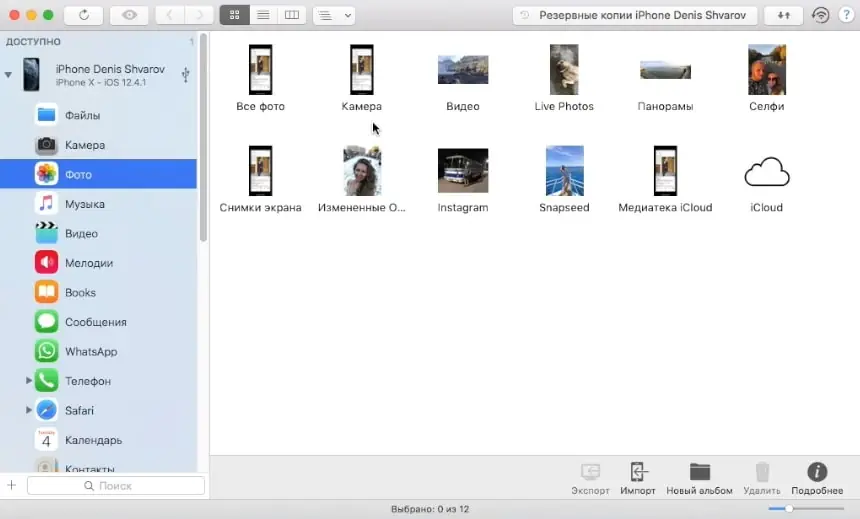Open the Телефон sidebar section

[99, 381]
